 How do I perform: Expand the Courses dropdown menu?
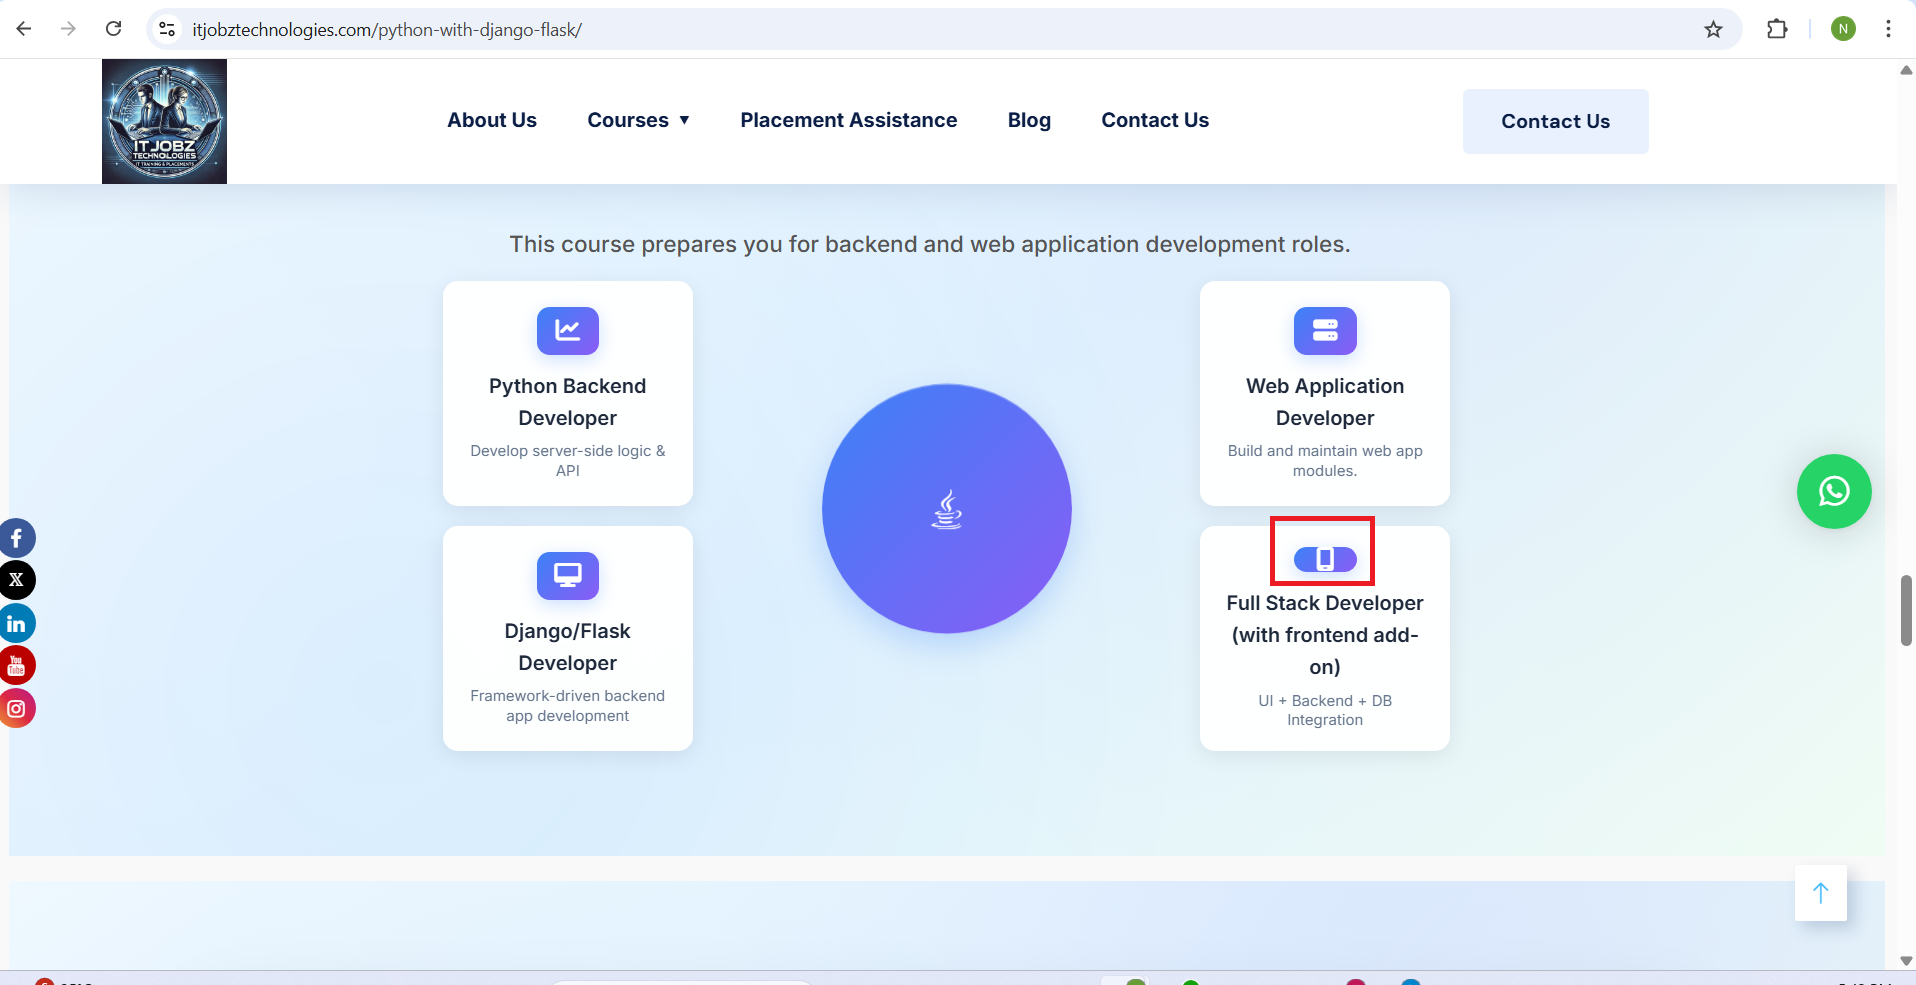coord(638,121)
